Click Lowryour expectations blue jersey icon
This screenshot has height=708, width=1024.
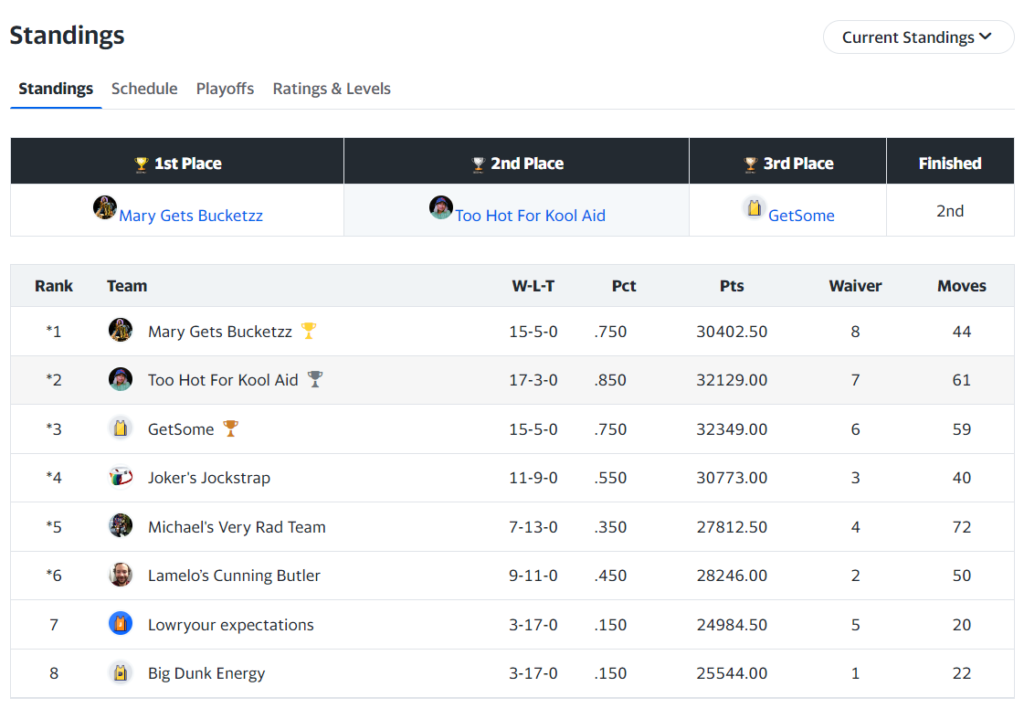coord(120,624)
